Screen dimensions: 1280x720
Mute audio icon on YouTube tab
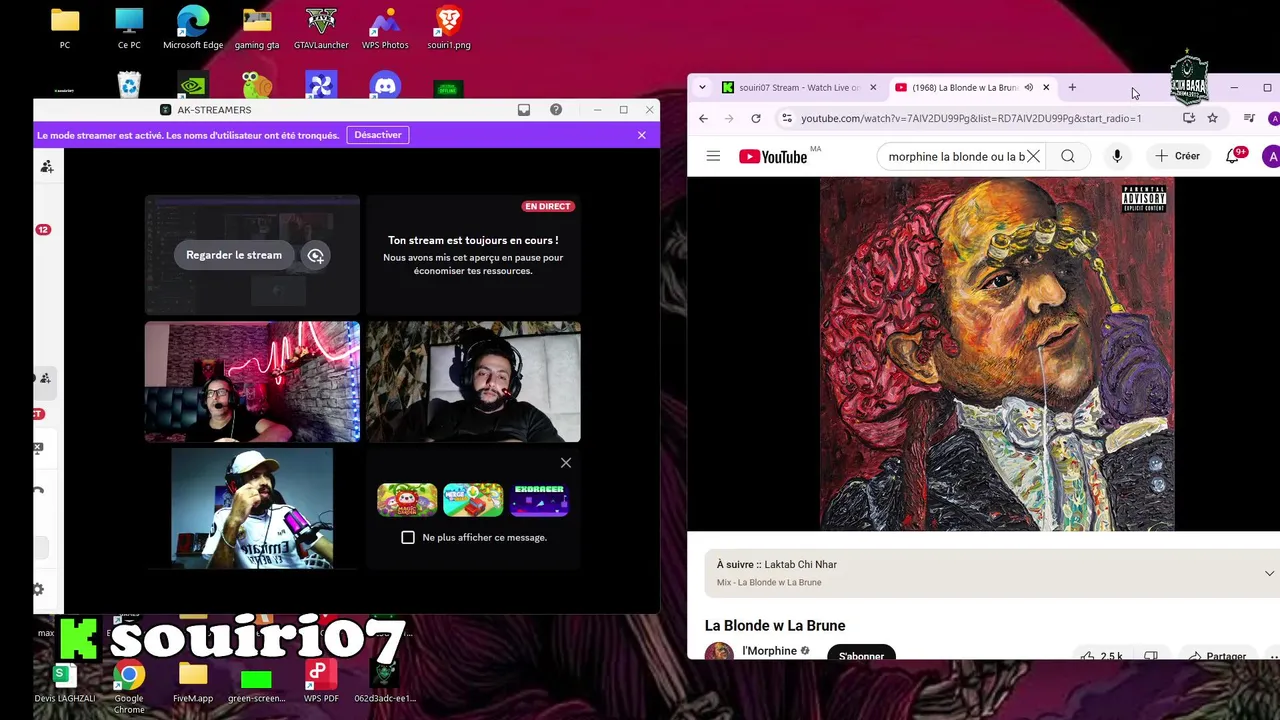tap(1028, 88)
